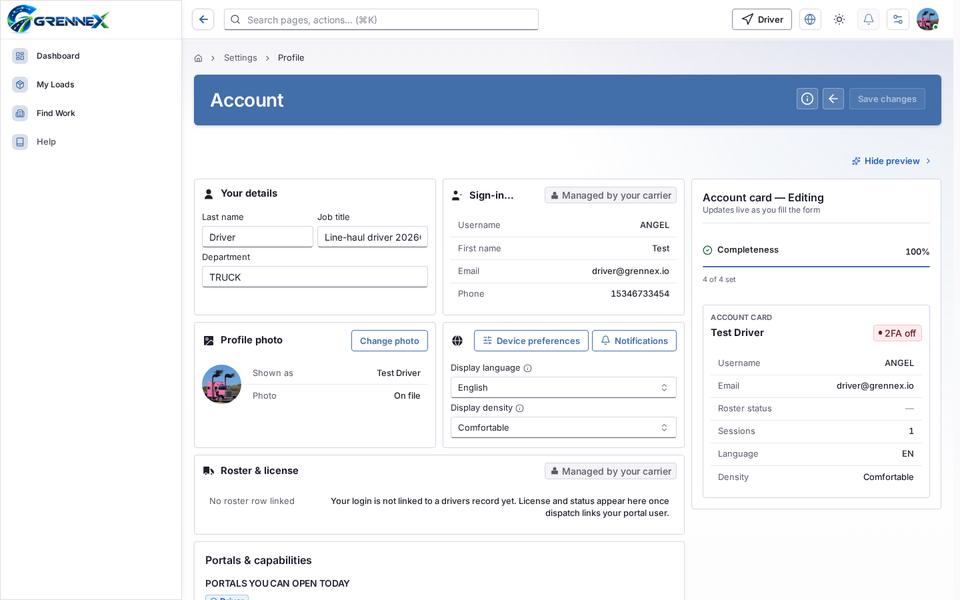
Task: Click the driver@grennex.io email in Sign-in card
Action: (x=630, y=271)
